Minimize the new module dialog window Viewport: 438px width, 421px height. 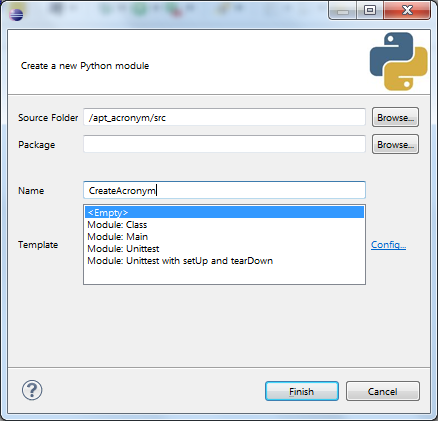coord(343,11)
